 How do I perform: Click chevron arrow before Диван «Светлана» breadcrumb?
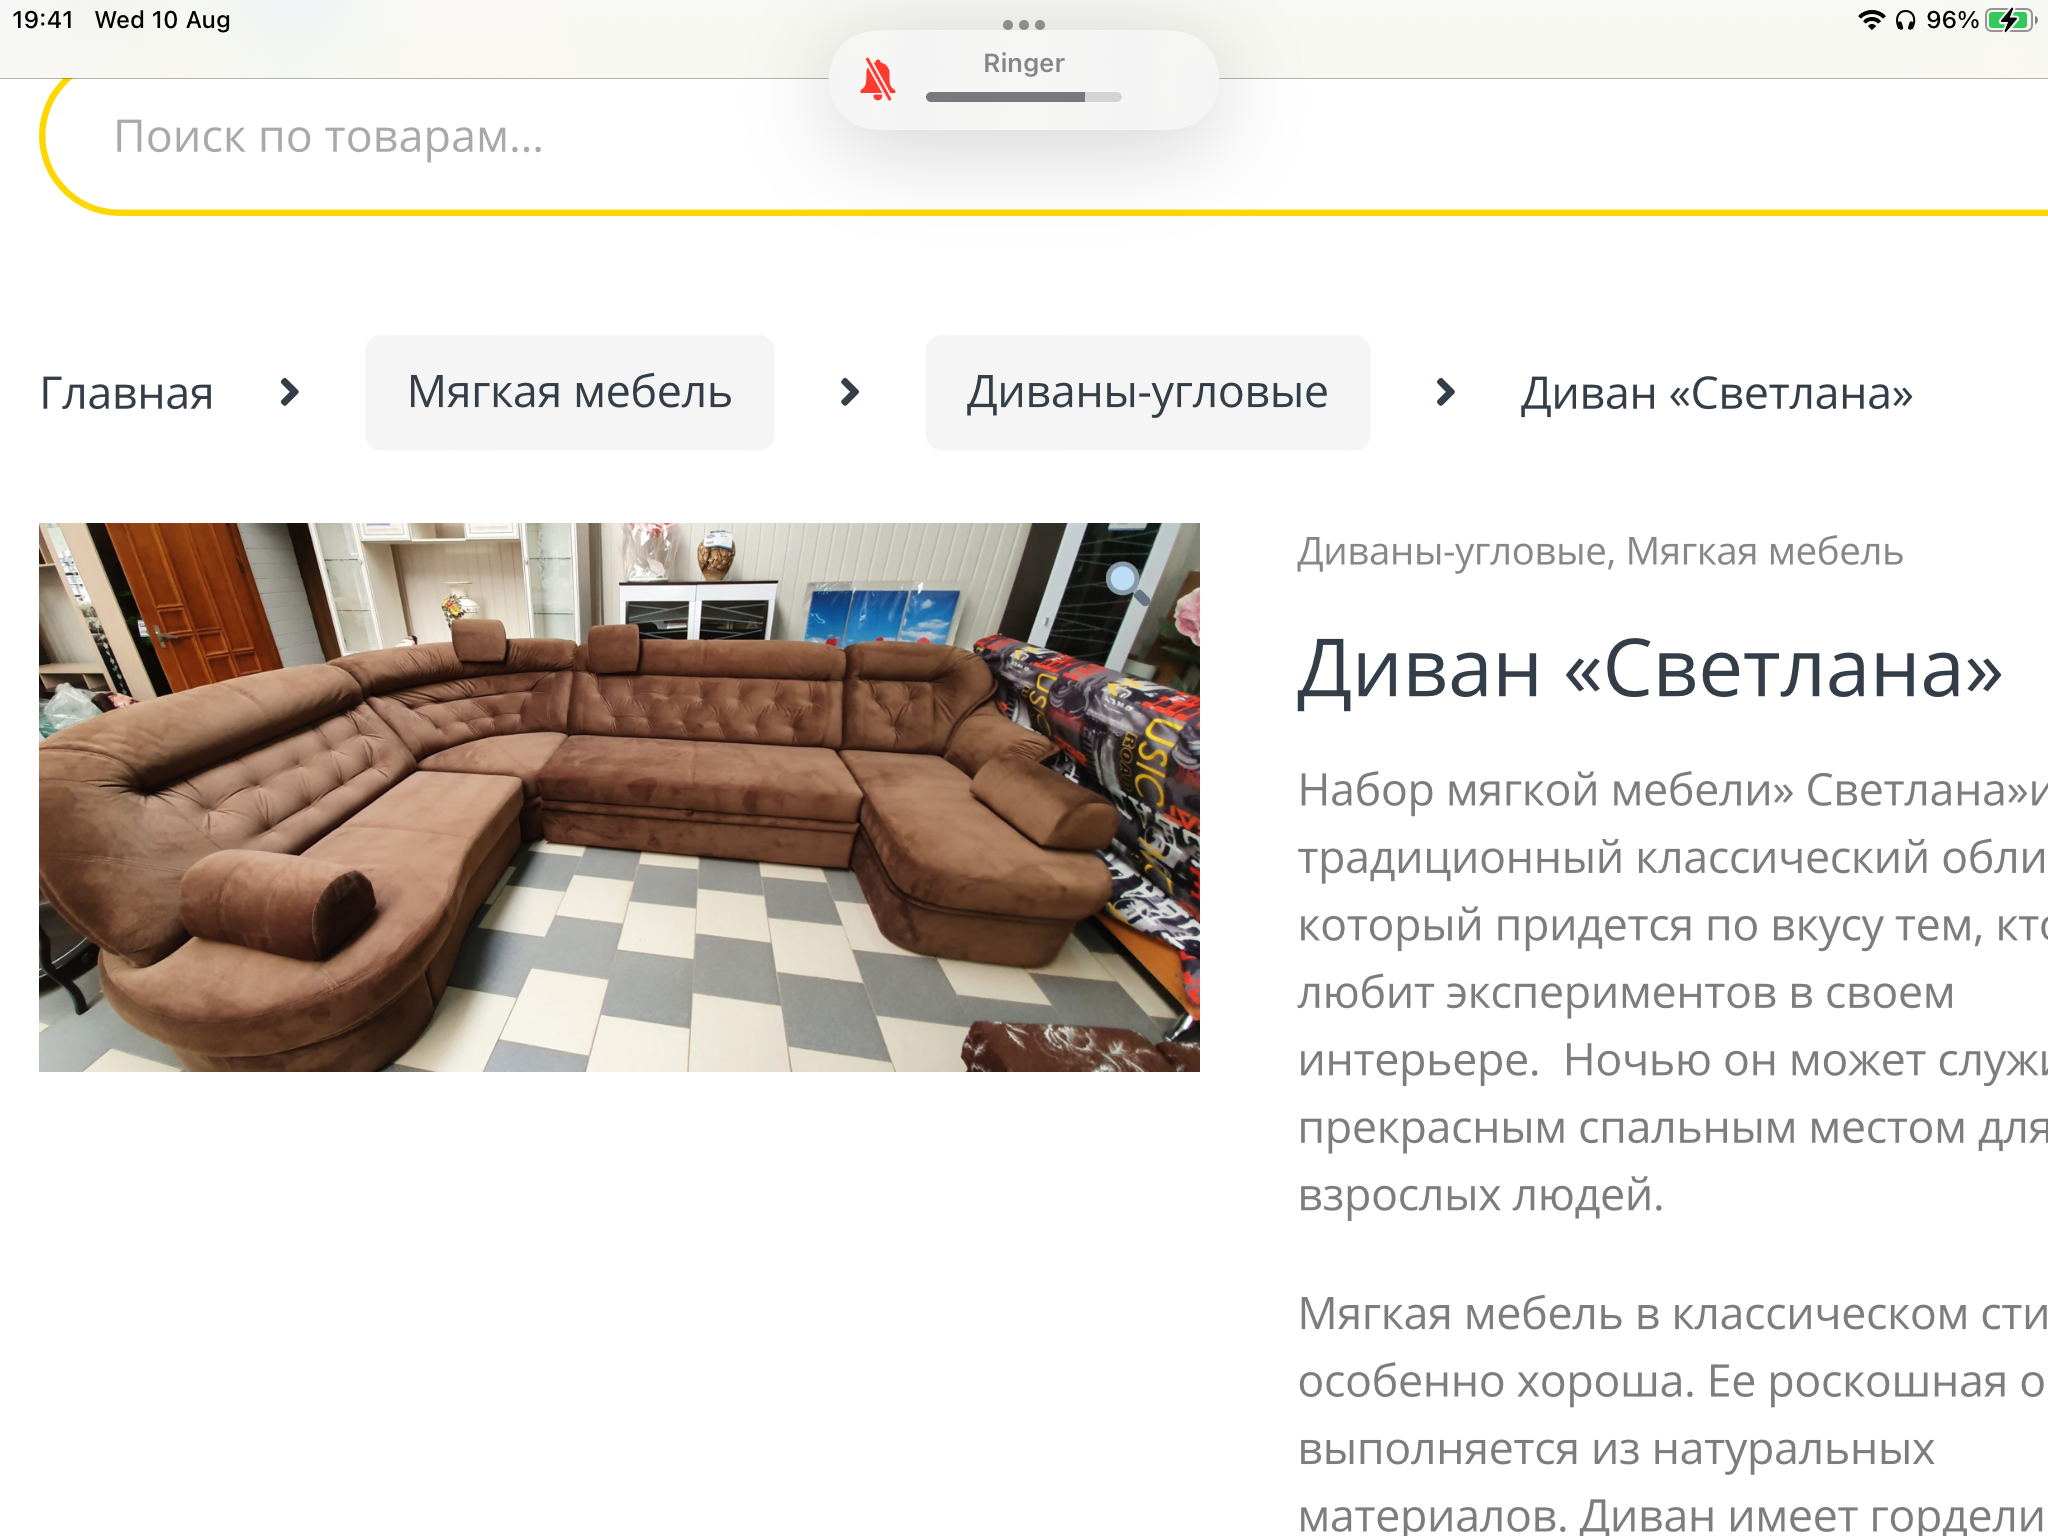coord(1445,392)
